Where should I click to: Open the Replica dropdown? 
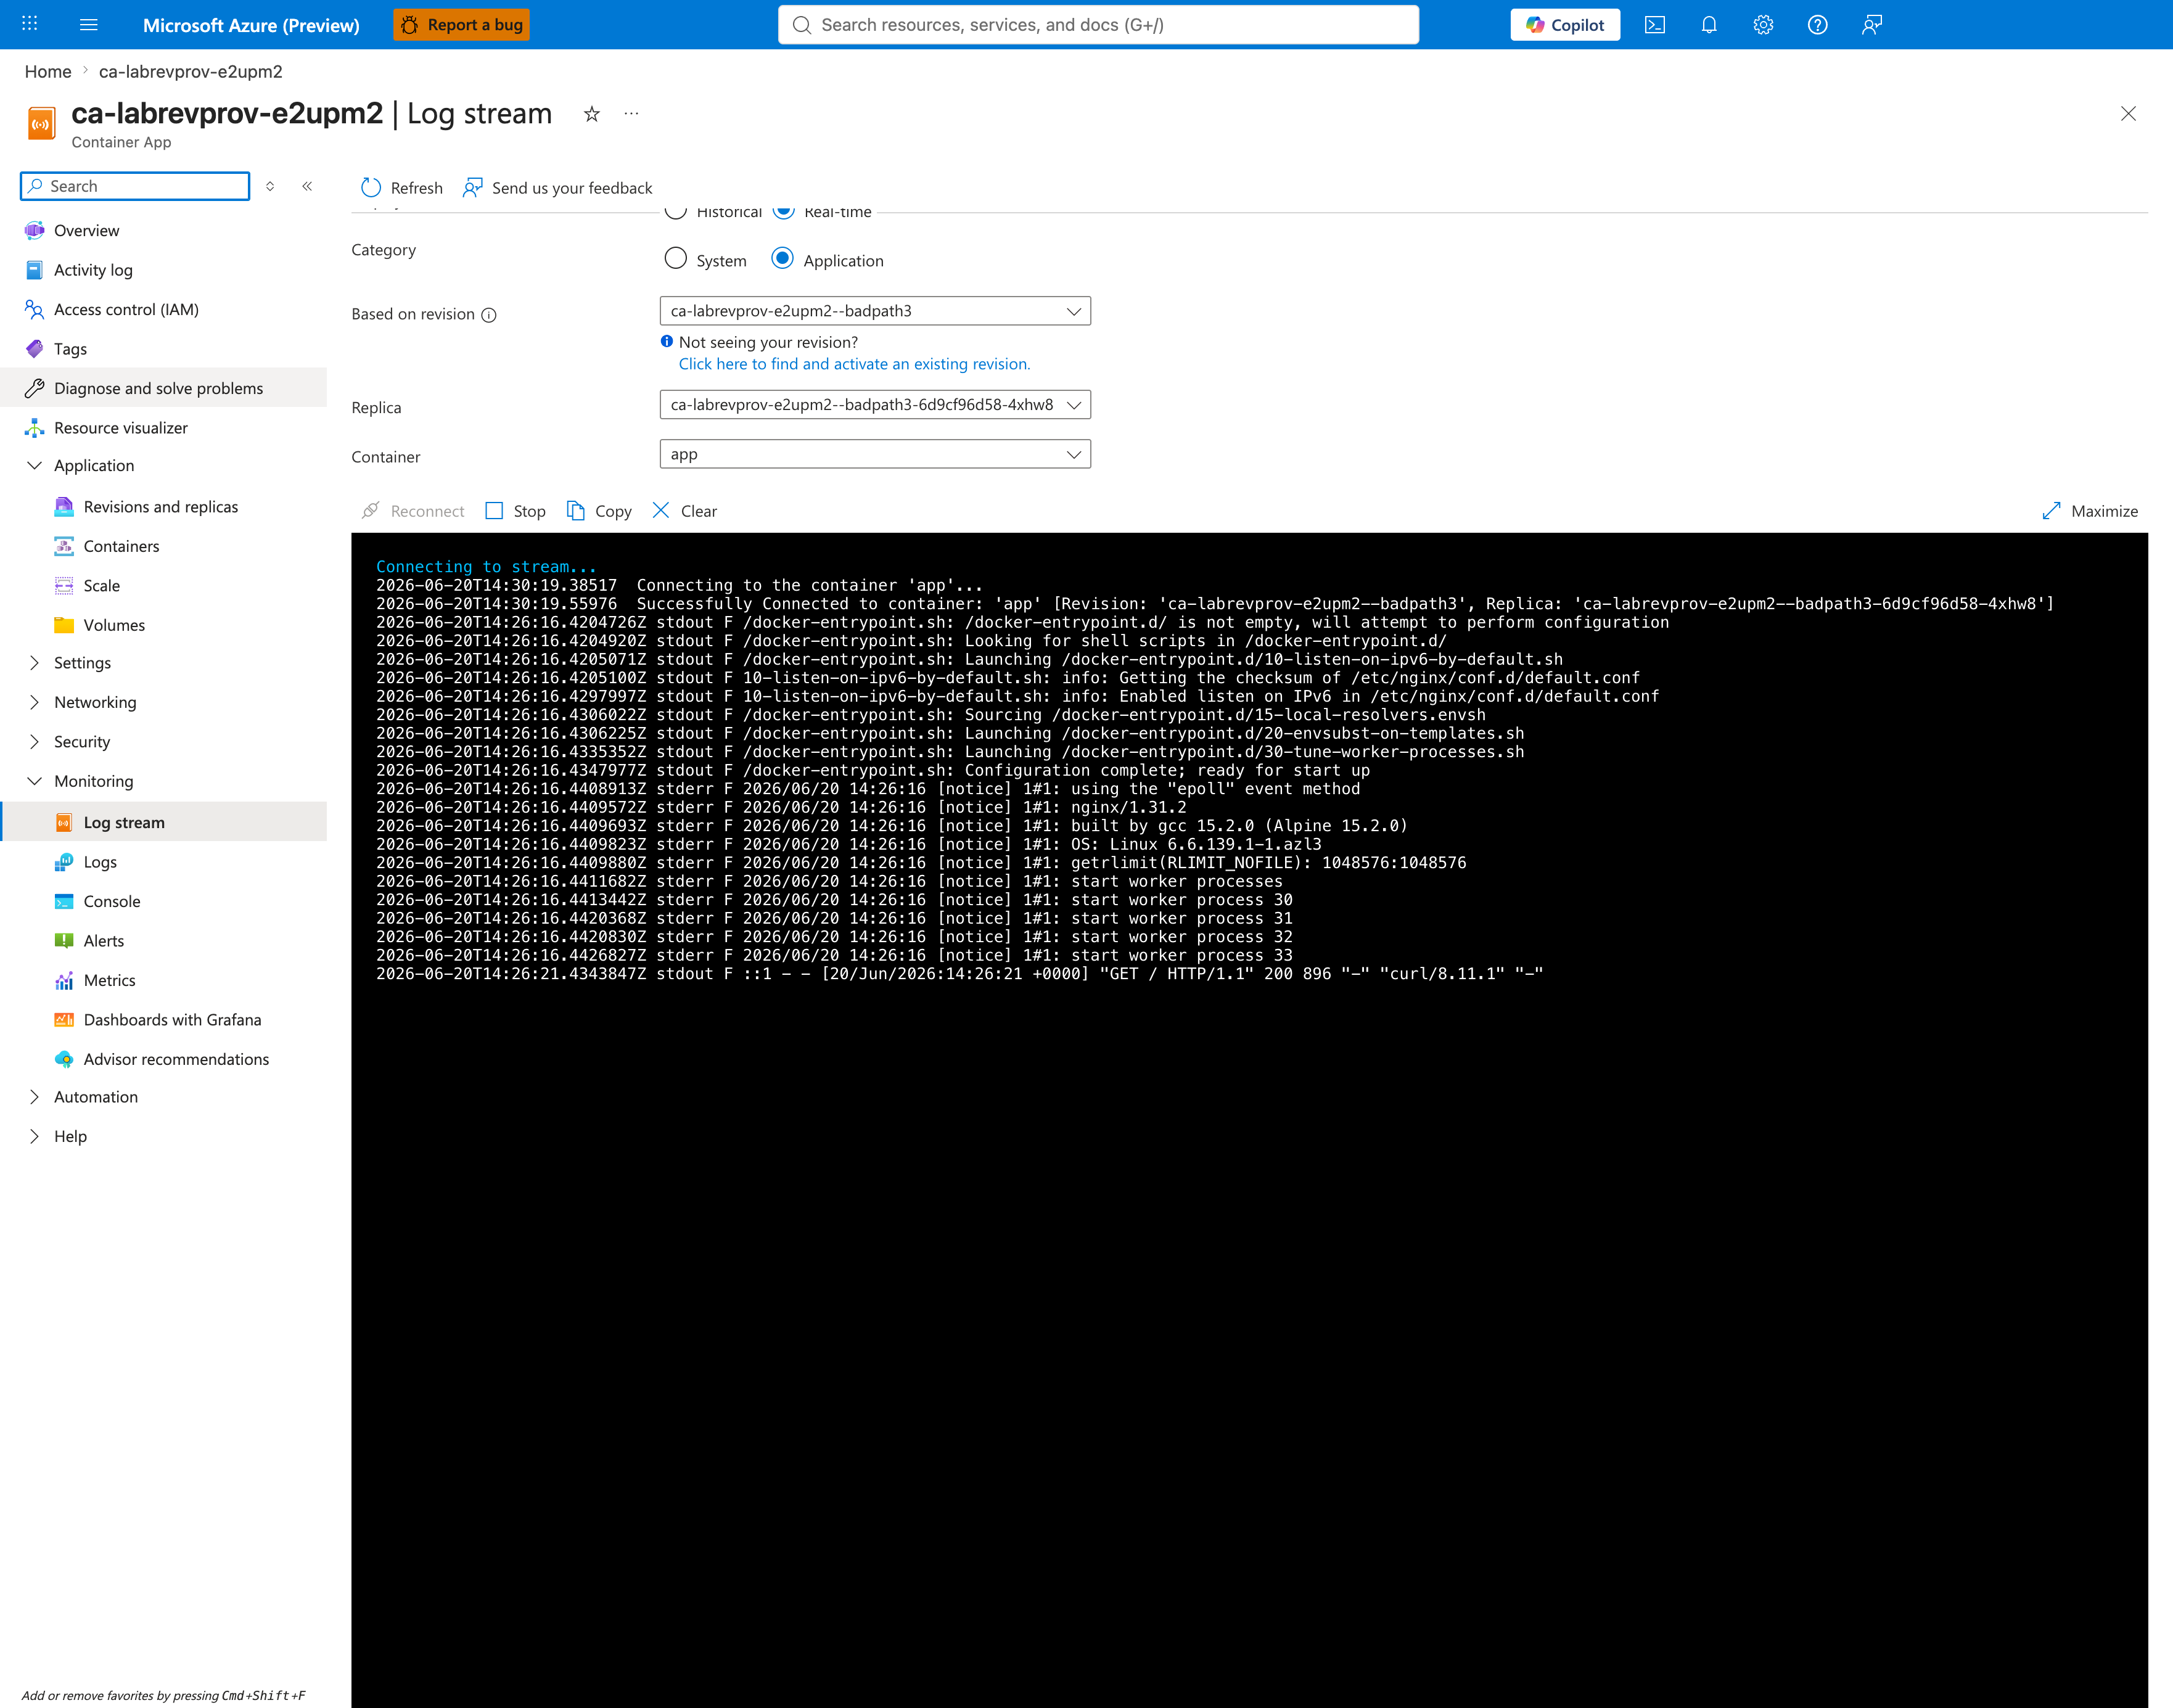coord(875,405)
